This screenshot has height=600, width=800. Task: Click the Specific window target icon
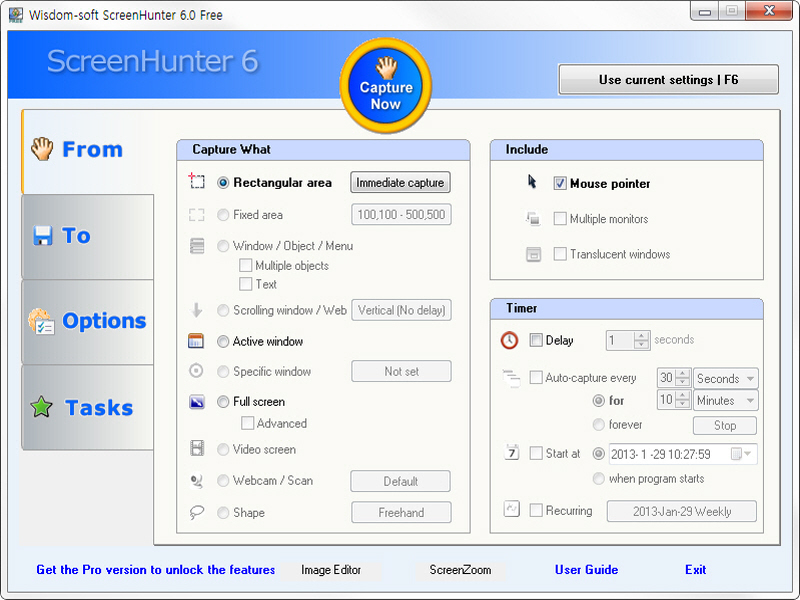(x=196, y=370)
